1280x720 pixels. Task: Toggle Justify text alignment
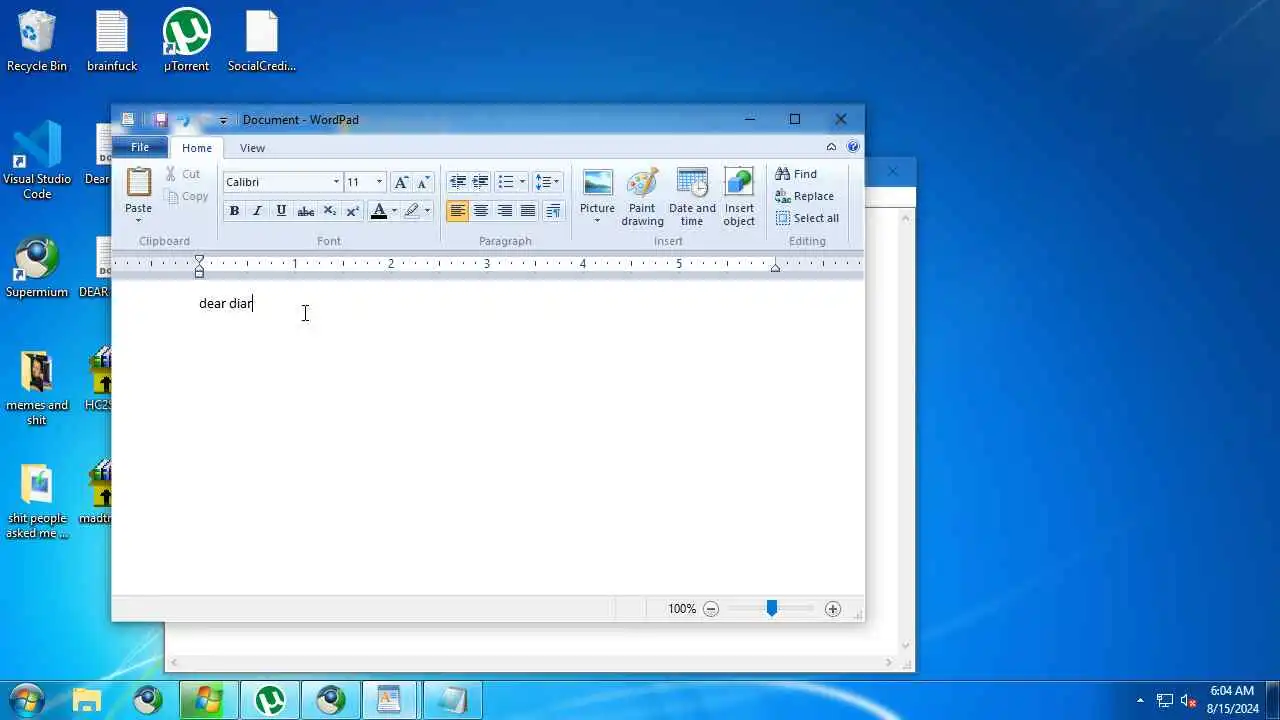tap(528, 211)
